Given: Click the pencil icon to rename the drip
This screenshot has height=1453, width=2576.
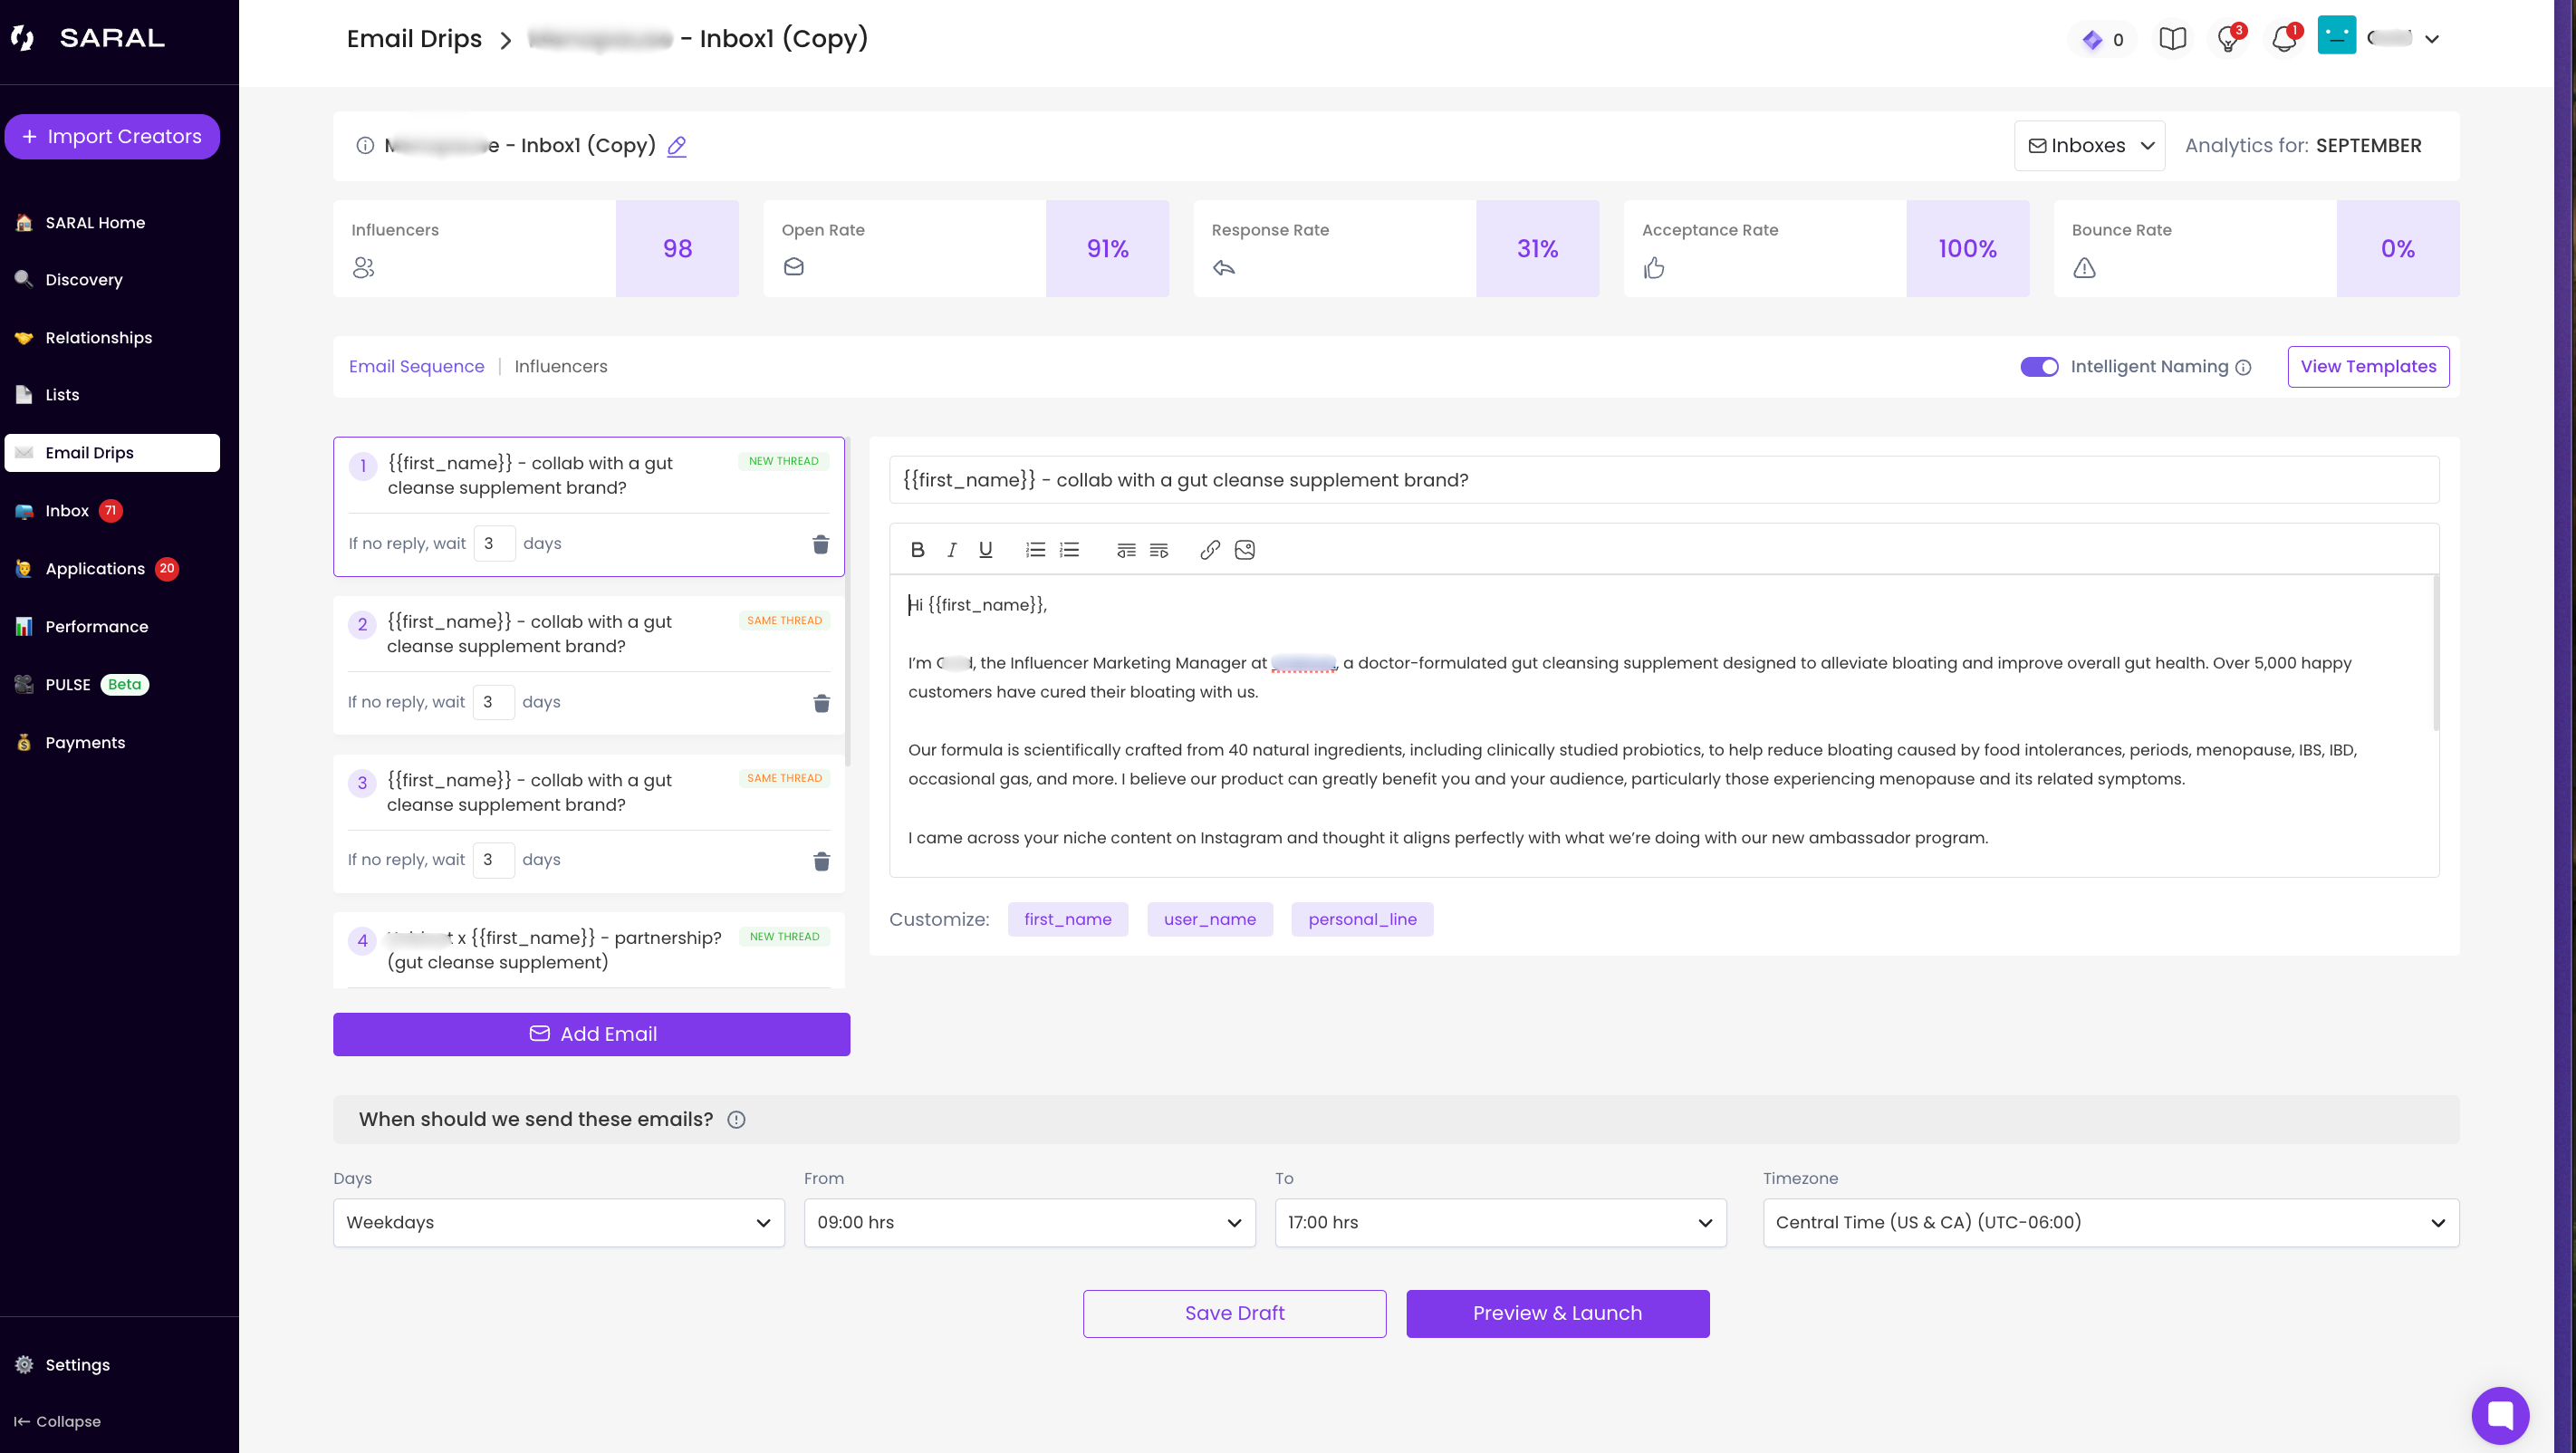Looking at the screenshot, I should (x=677, y=146).
